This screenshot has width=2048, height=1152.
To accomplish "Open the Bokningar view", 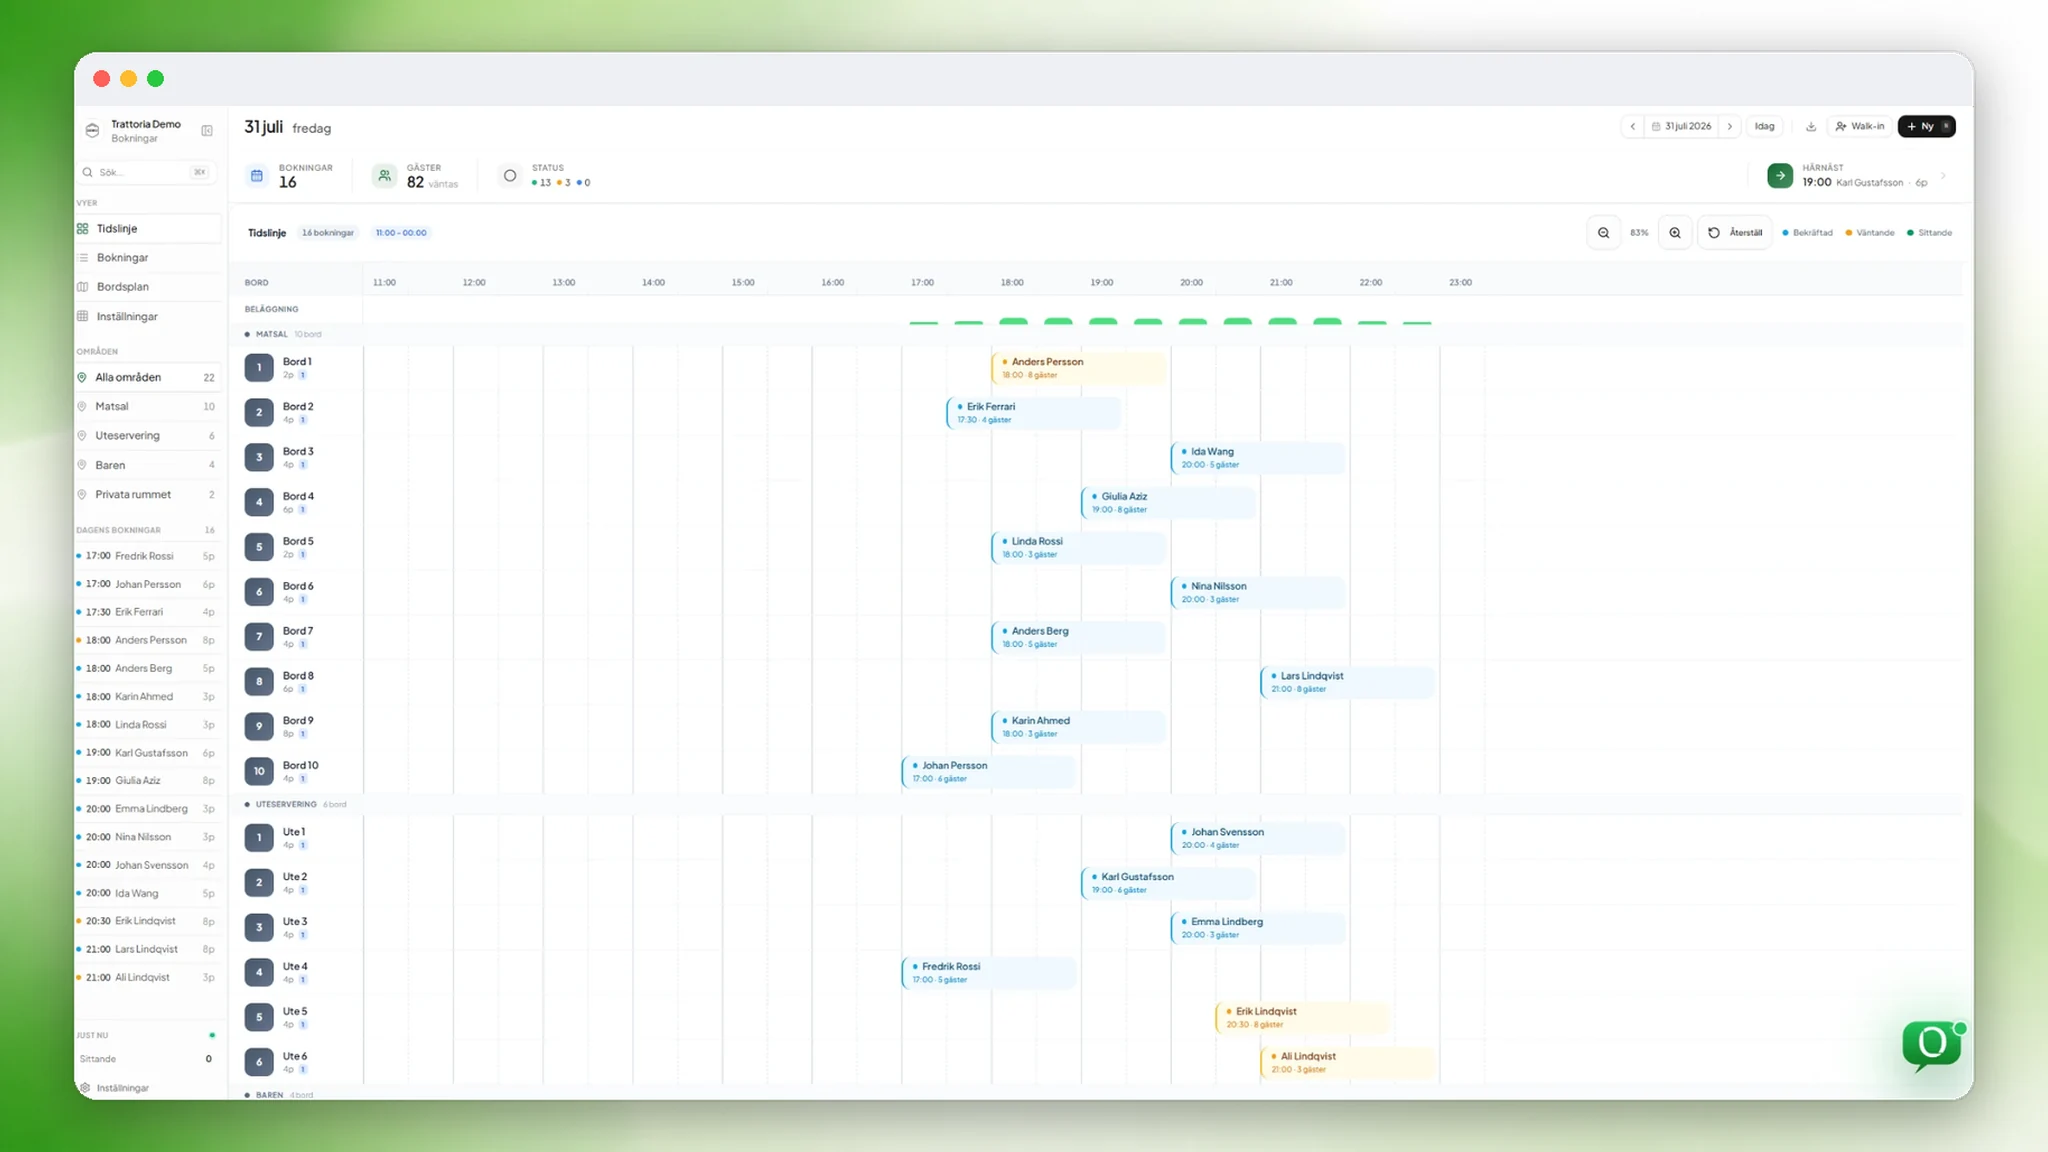I will click(148, 258).
